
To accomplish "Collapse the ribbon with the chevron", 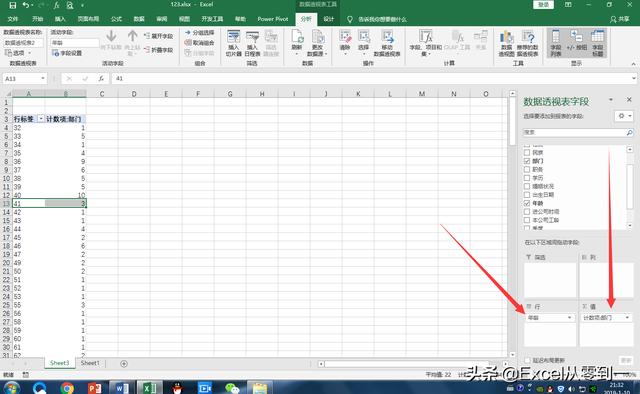I will (x=633, y=64).
